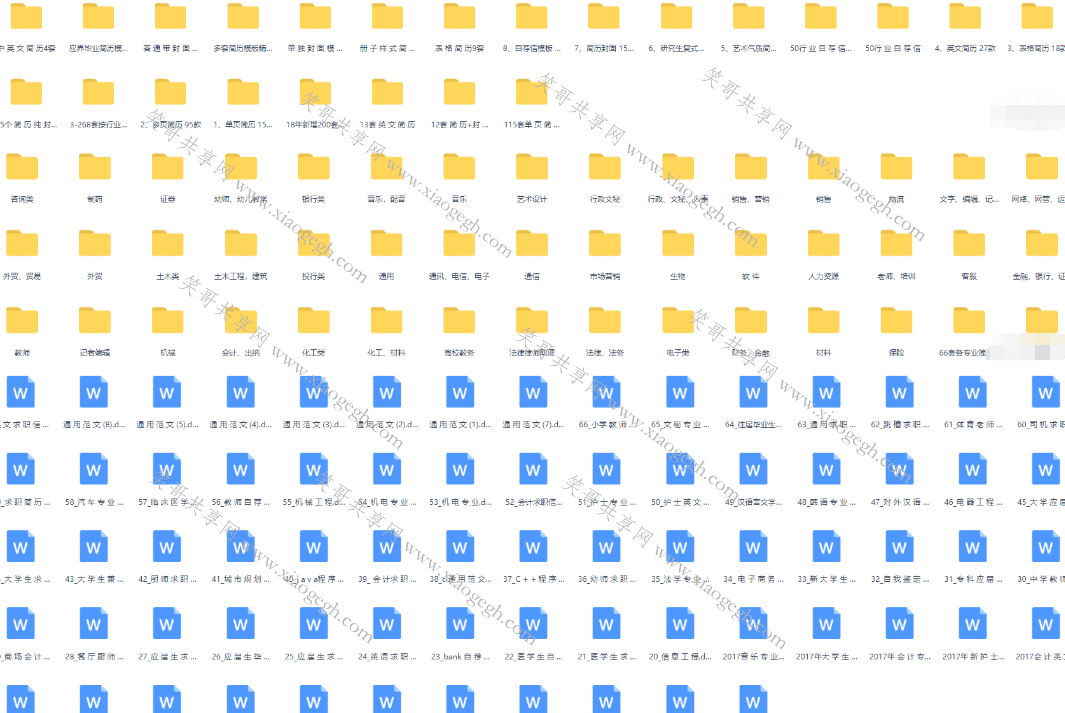Viewport: 1065px width, 713px height.
Task: Open the Word file 61_体育老师
Action: point(973,392)
